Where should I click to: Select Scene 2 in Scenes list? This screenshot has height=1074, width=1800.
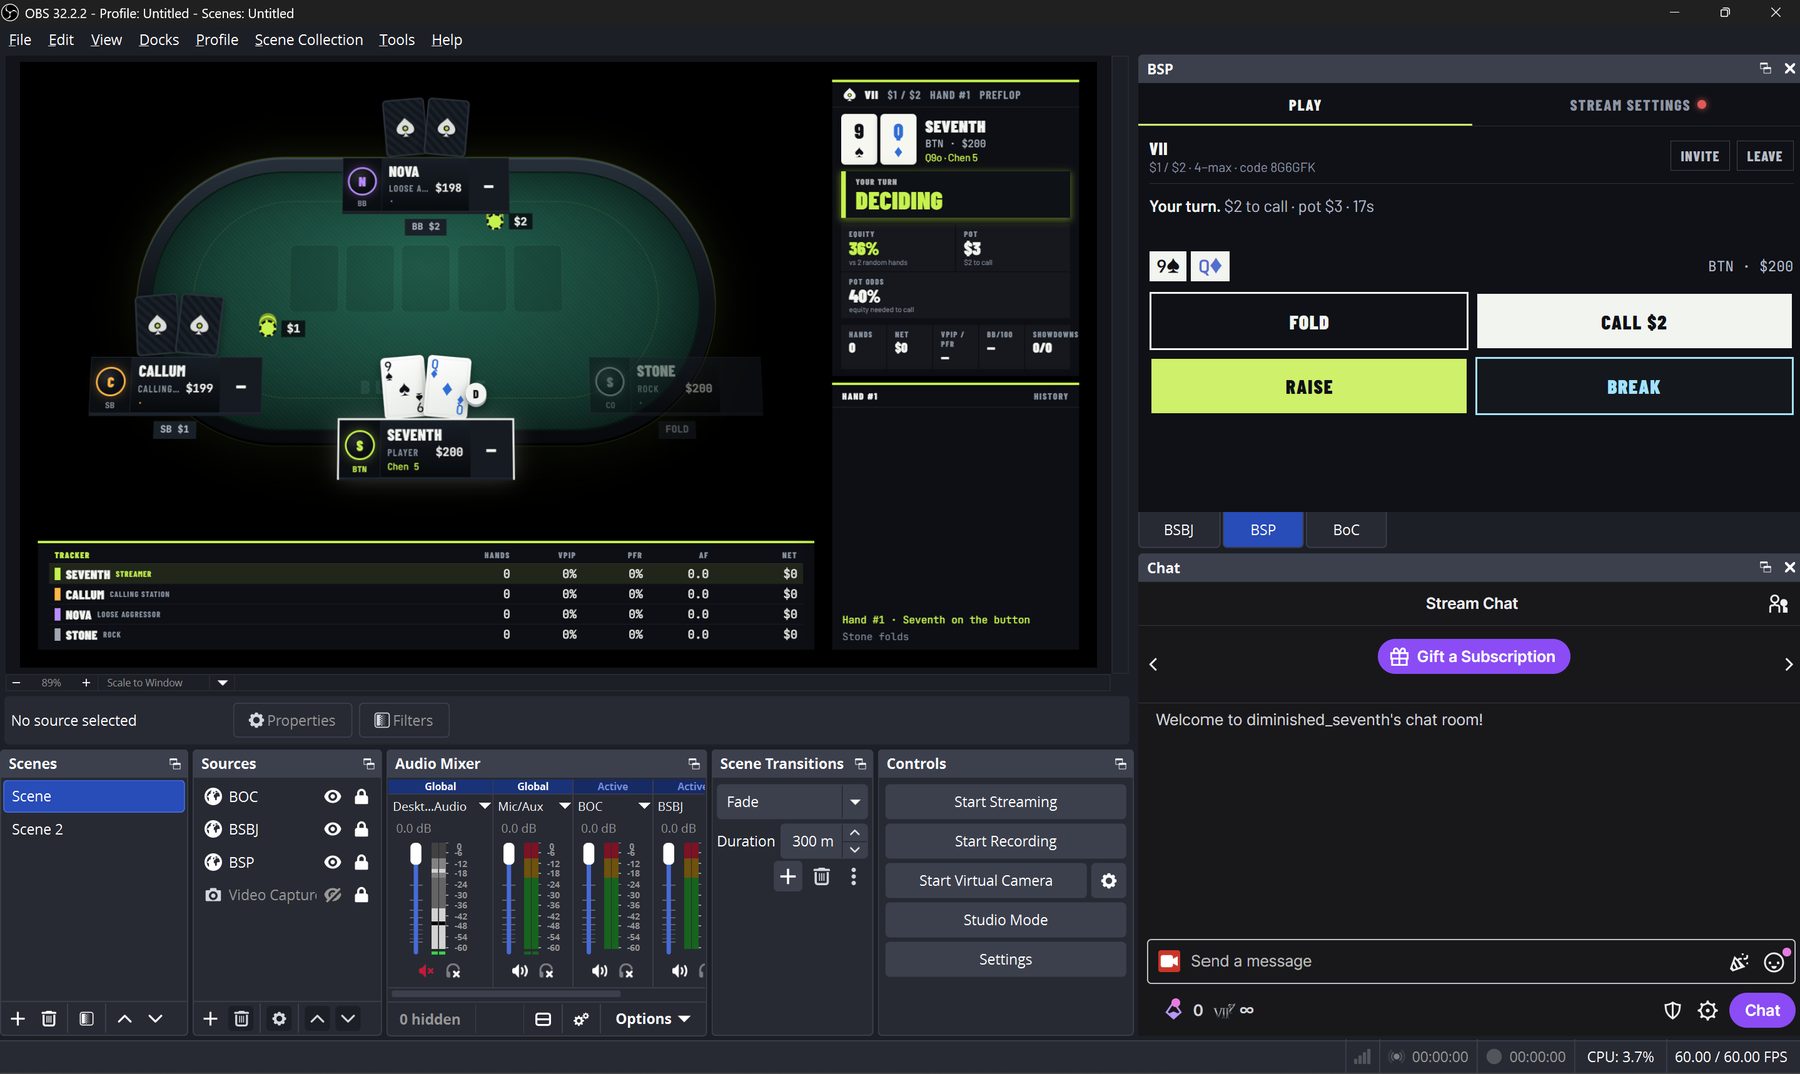[x=93, y=829]
